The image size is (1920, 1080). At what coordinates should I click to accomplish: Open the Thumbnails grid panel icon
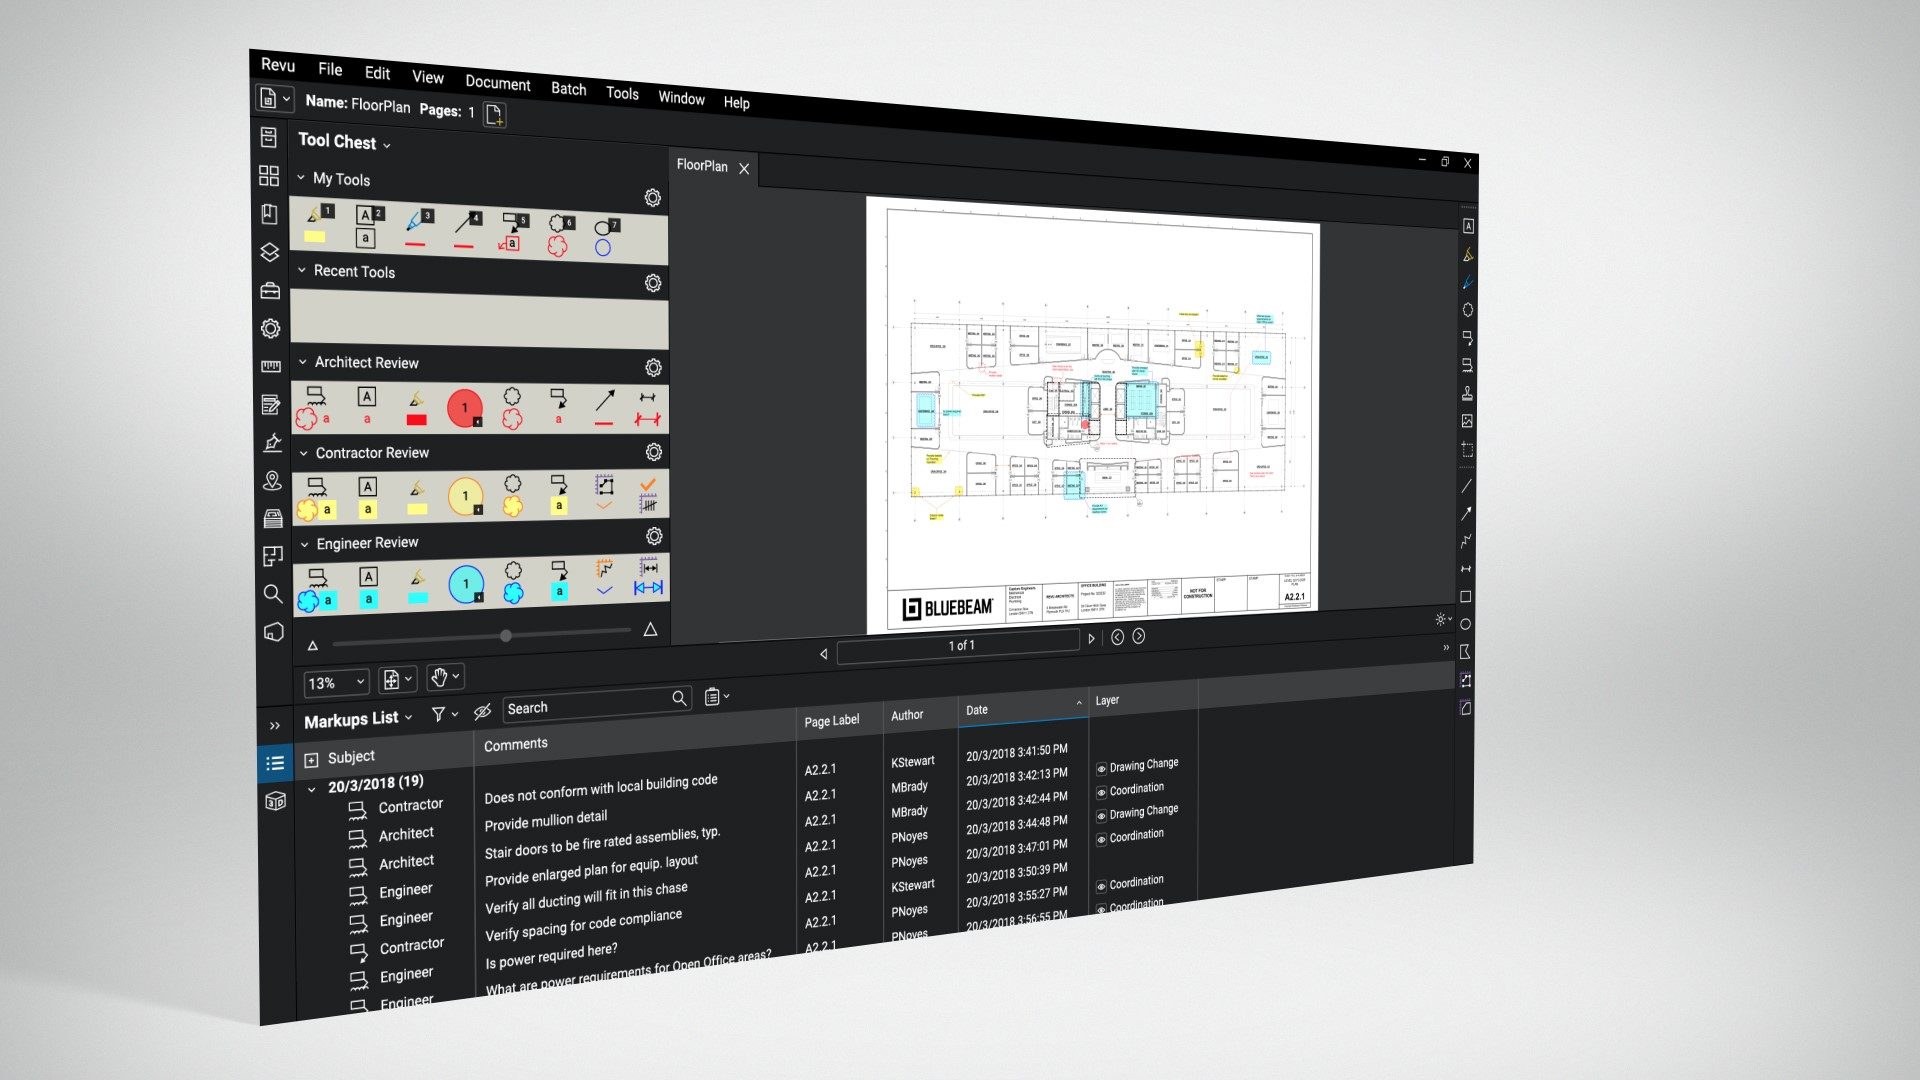269,176
